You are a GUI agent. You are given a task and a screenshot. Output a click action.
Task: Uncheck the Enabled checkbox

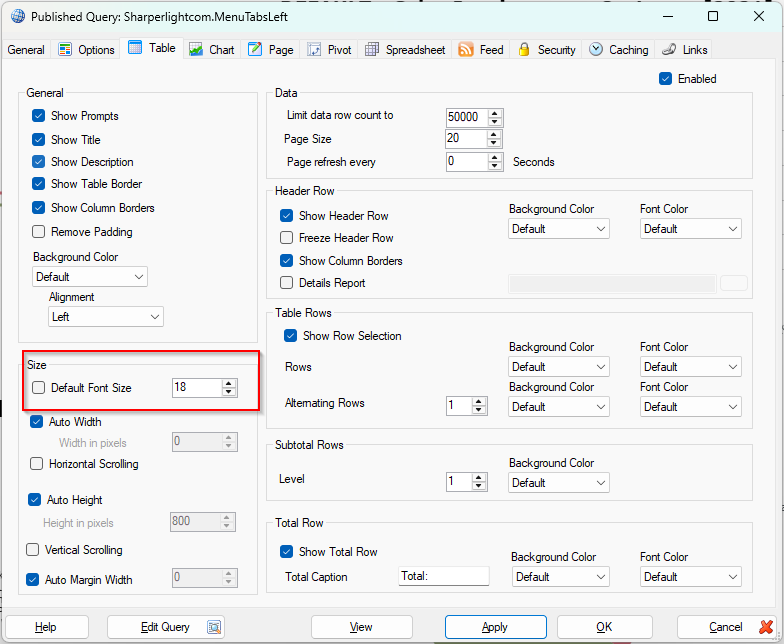pos(666,79)
